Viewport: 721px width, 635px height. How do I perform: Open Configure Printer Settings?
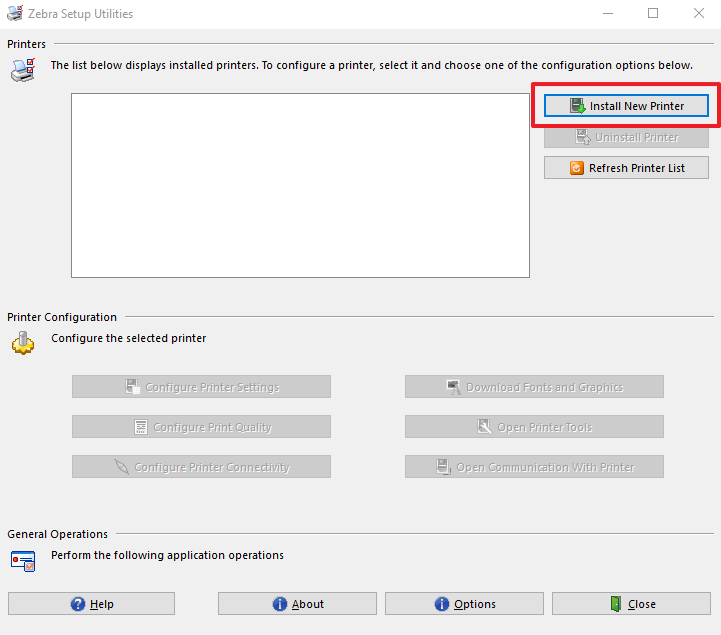click(x=201, y=387)
